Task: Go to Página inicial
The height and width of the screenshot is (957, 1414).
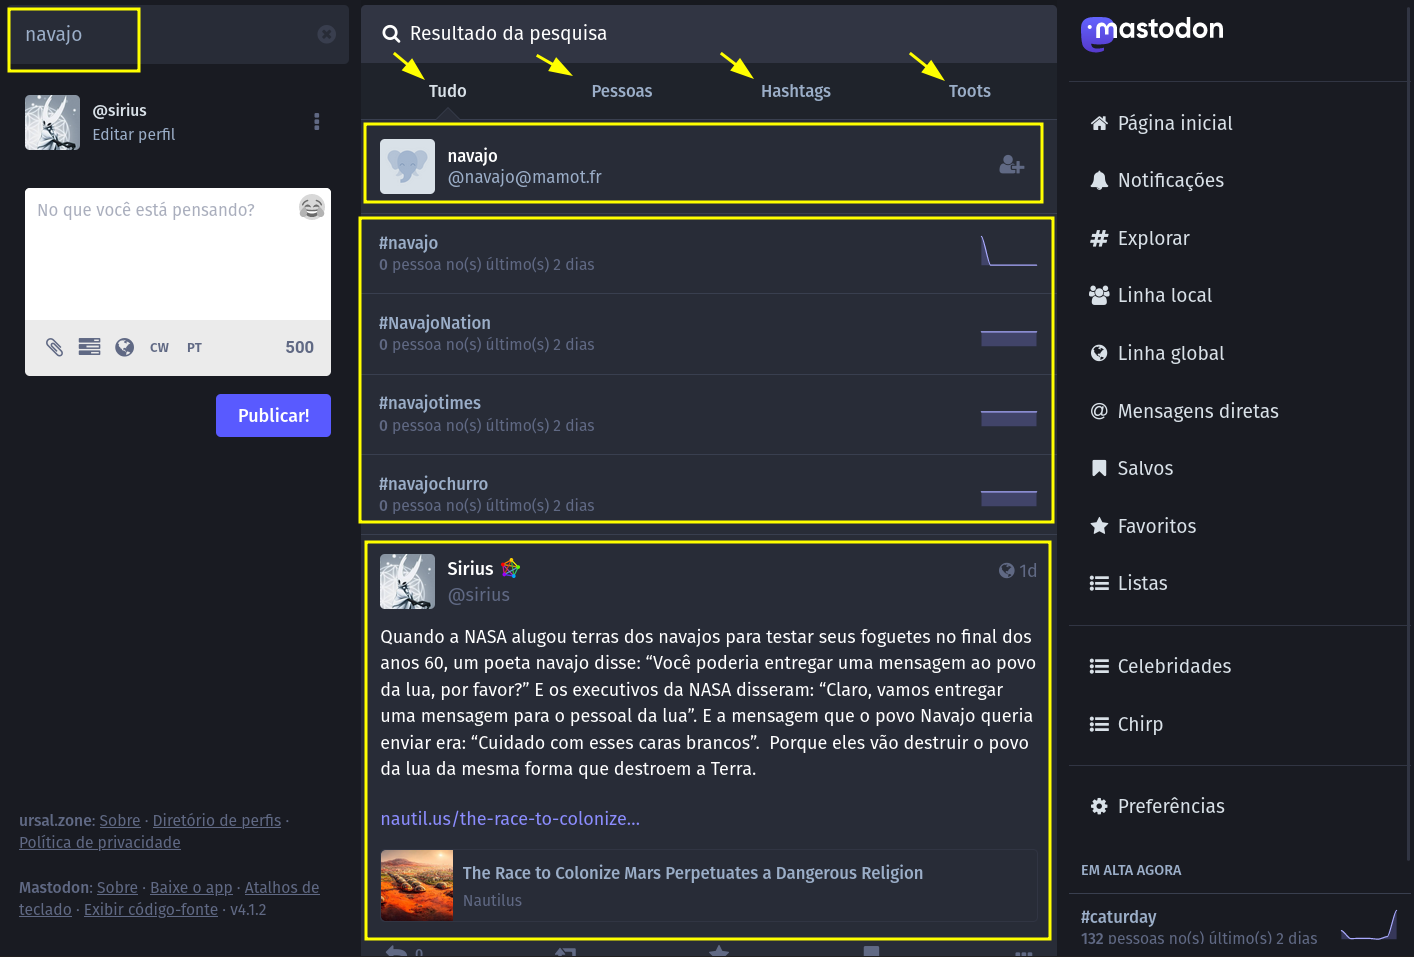Action: [x=1160, y=123]
